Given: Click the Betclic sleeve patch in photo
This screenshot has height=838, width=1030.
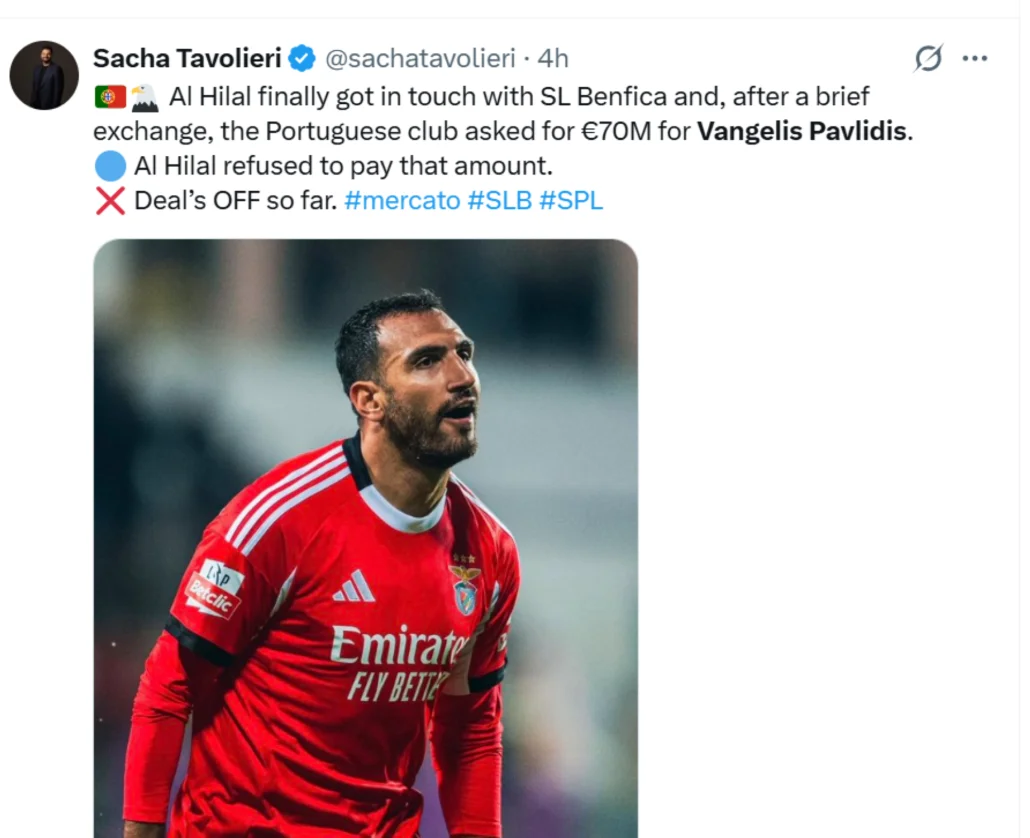Looking at the screenshot, I should pyautogui.click(x=213, y=589).
